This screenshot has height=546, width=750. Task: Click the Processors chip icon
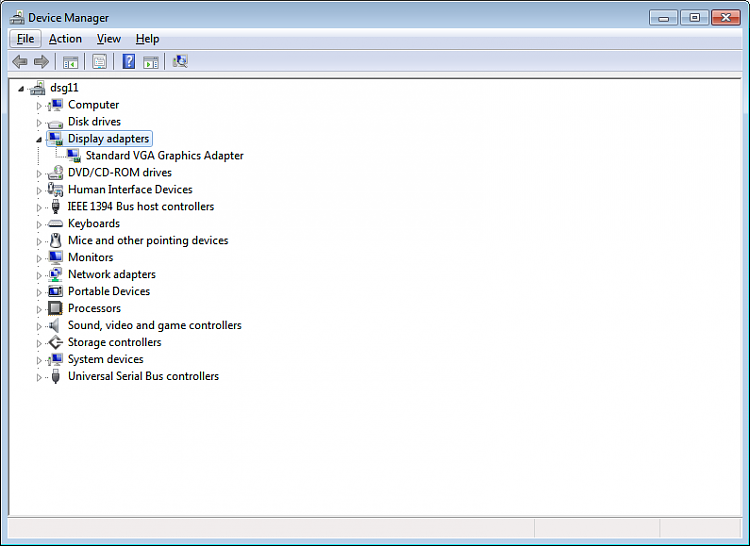click(x=55, y=308)
